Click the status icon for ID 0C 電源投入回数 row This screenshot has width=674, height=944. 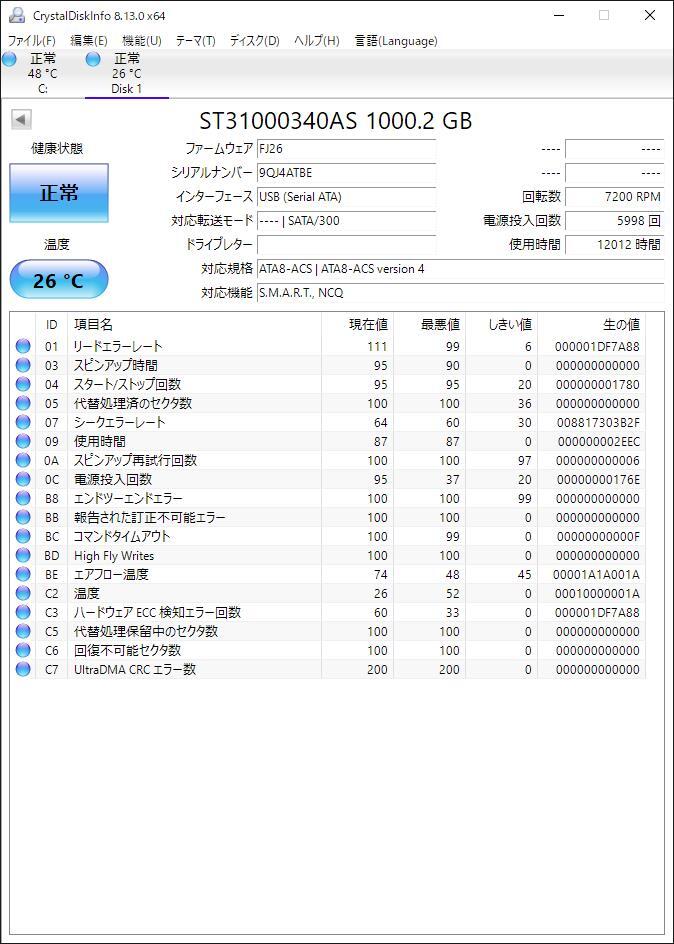point(23,479)
